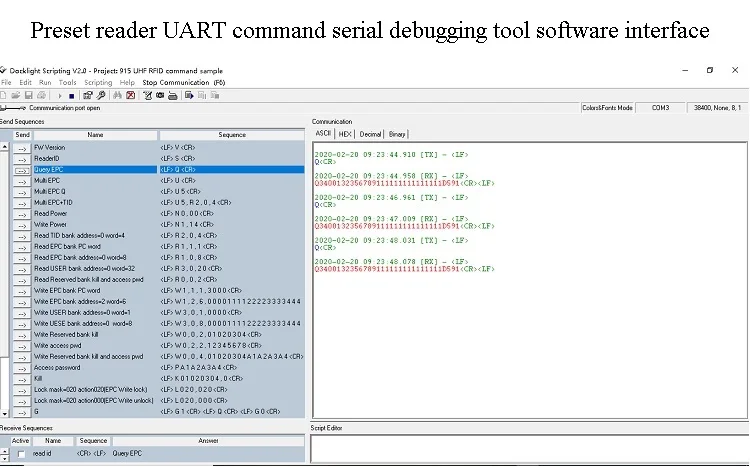Select the 'Write EPC bank PC word' row
Screen dimensions: 750x467
(168, 291)
